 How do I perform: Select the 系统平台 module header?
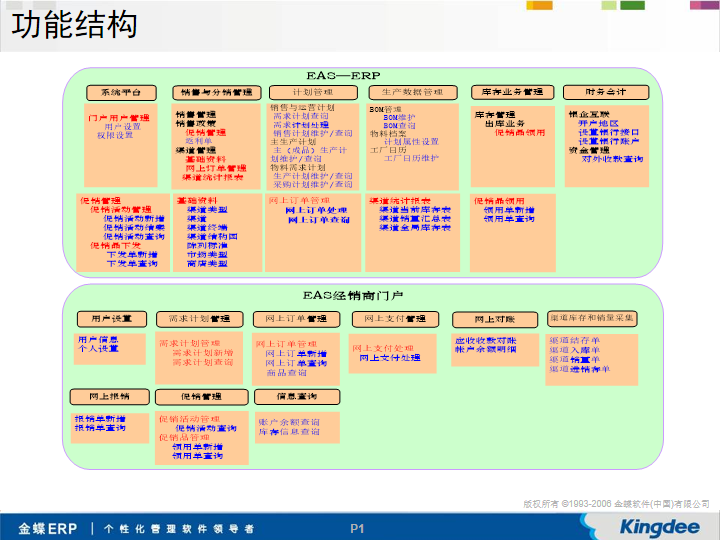point(121,93)
